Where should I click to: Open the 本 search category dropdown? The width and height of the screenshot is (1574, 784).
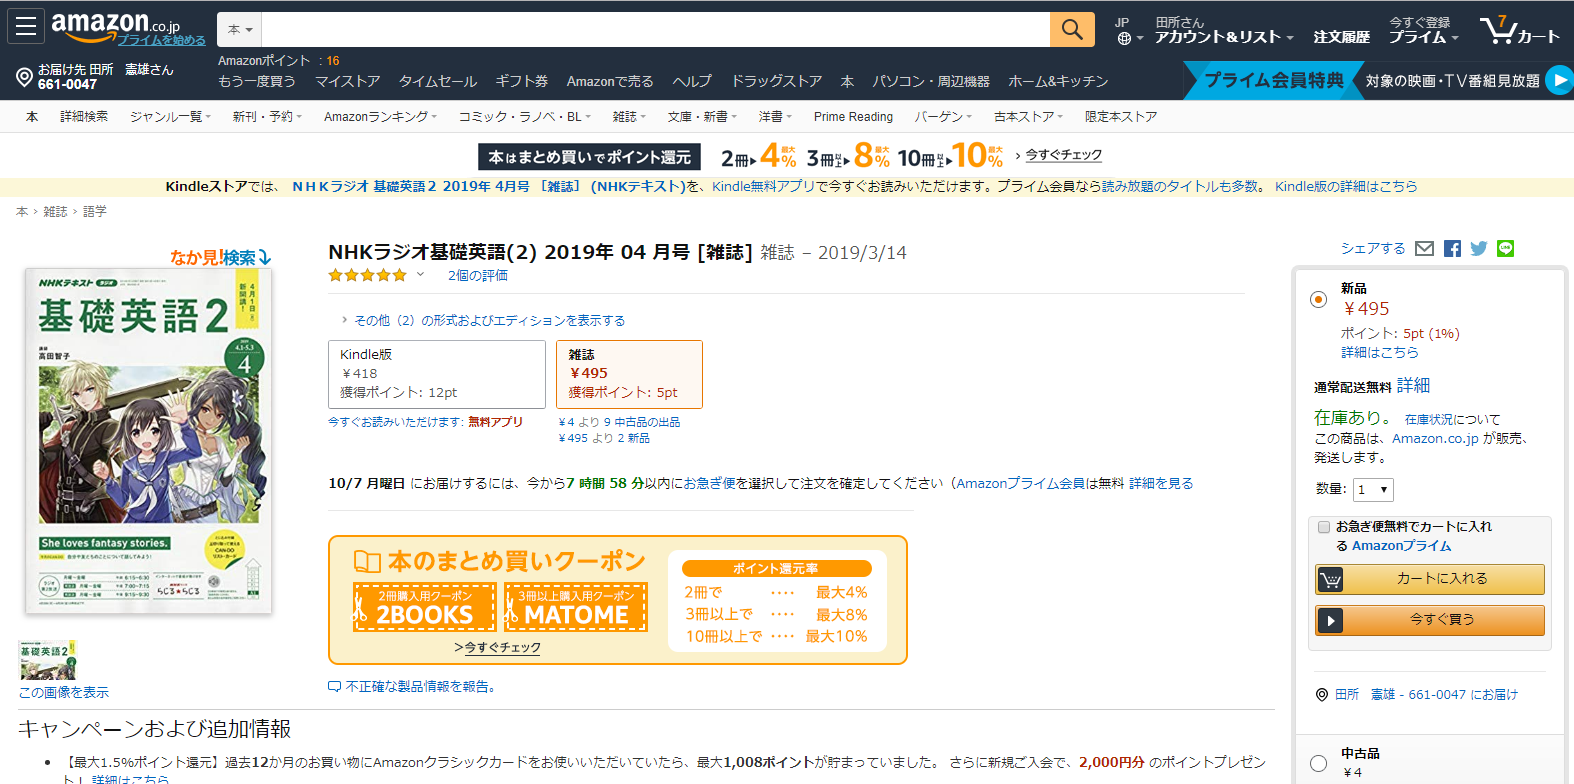pyautogui.click(x=239, y=29)
